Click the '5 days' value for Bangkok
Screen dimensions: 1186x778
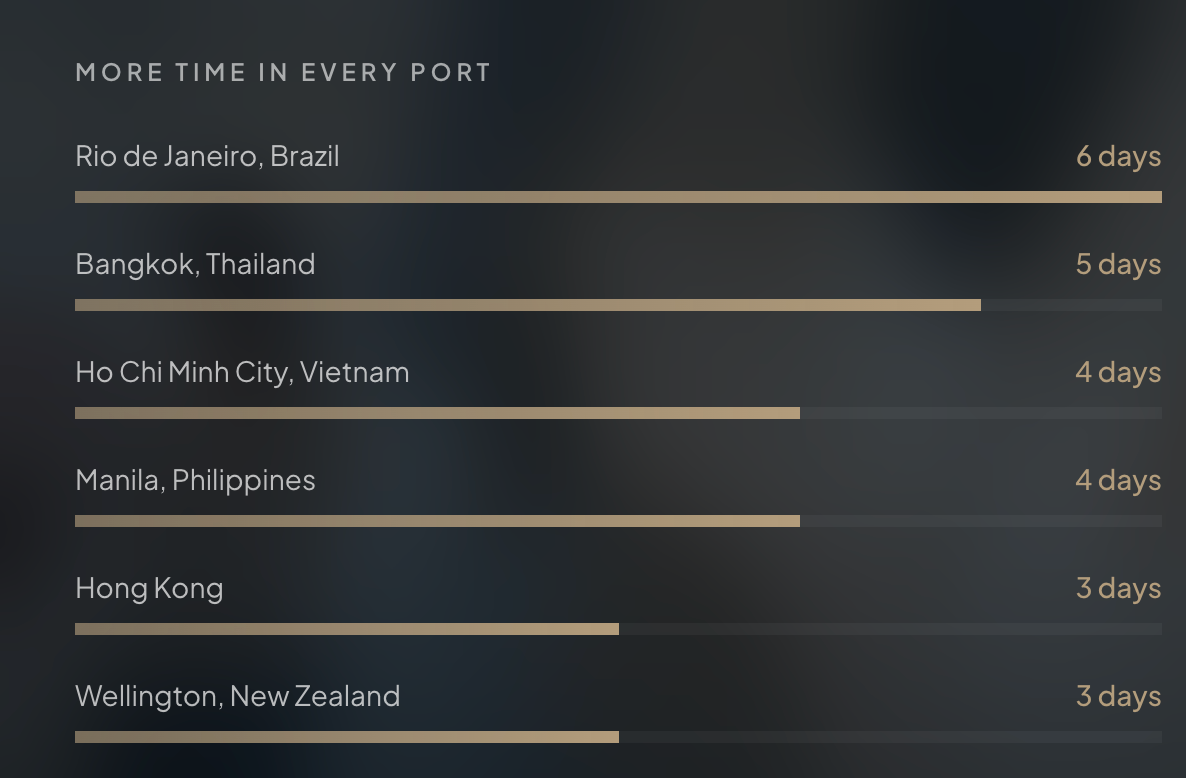coord(1119,265)
